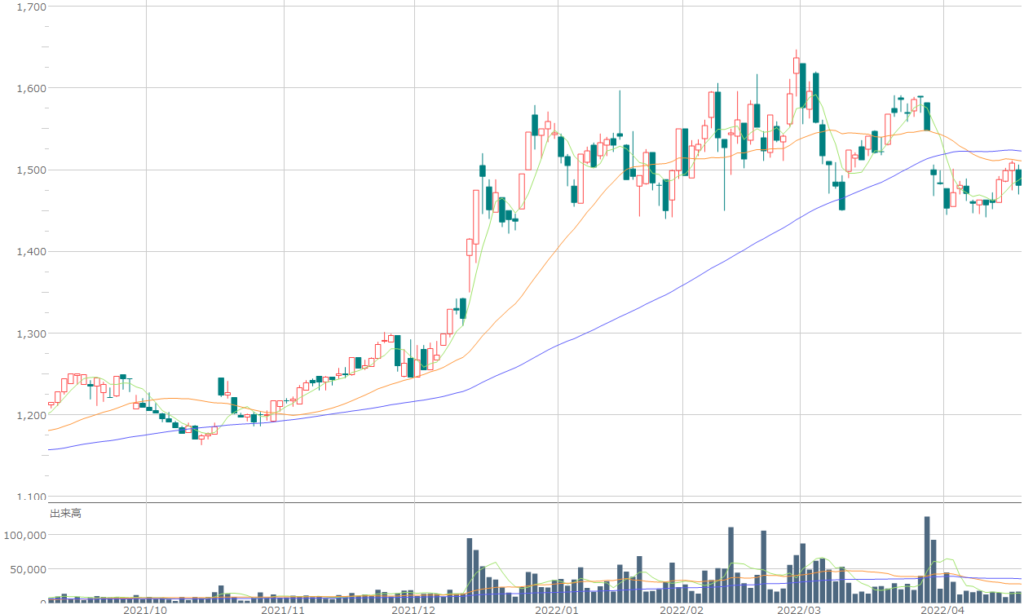Click the 2022/03 date label
The height and width of the screenshot is (614, 1024).
[799, 609]
